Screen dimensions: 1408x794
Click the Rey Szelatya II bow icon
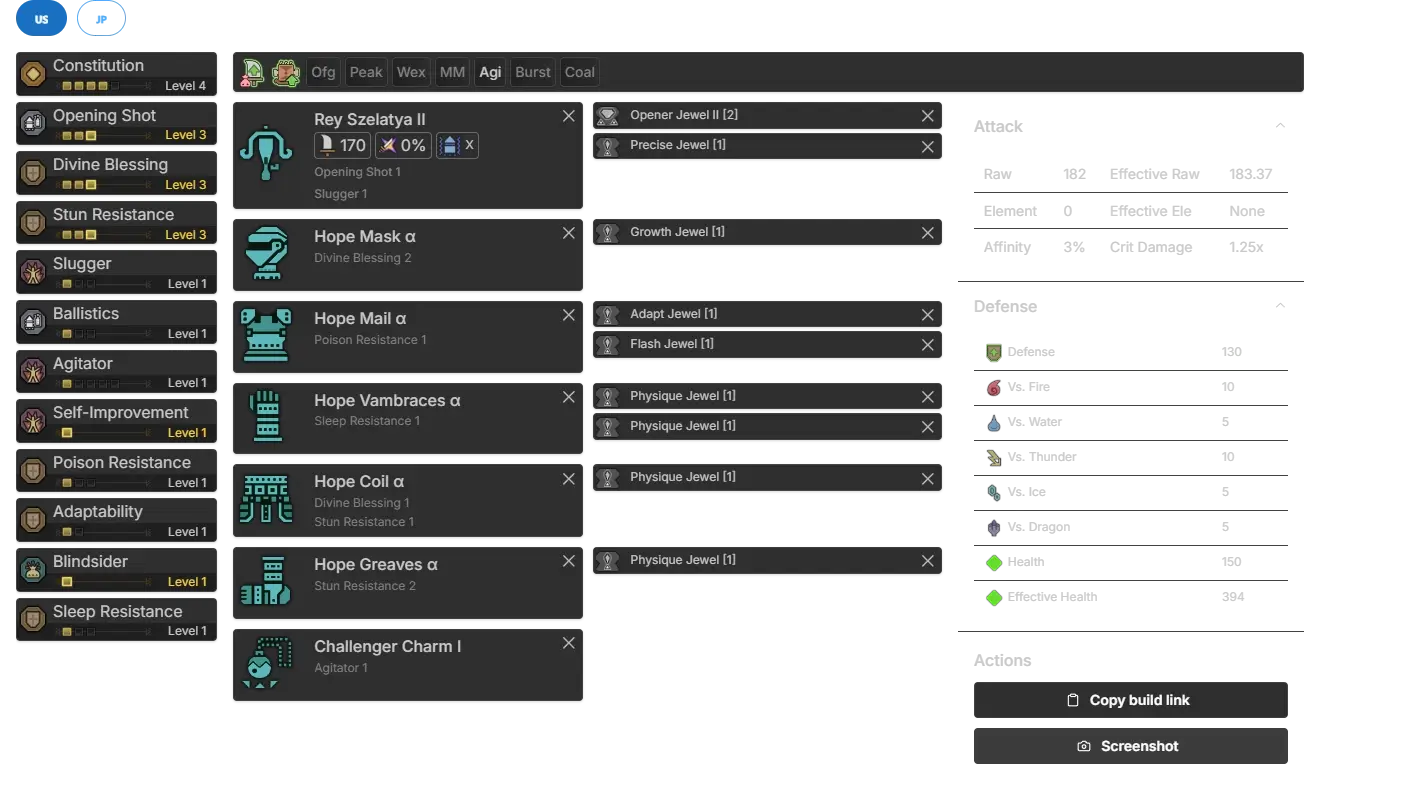tap(266, 154)
